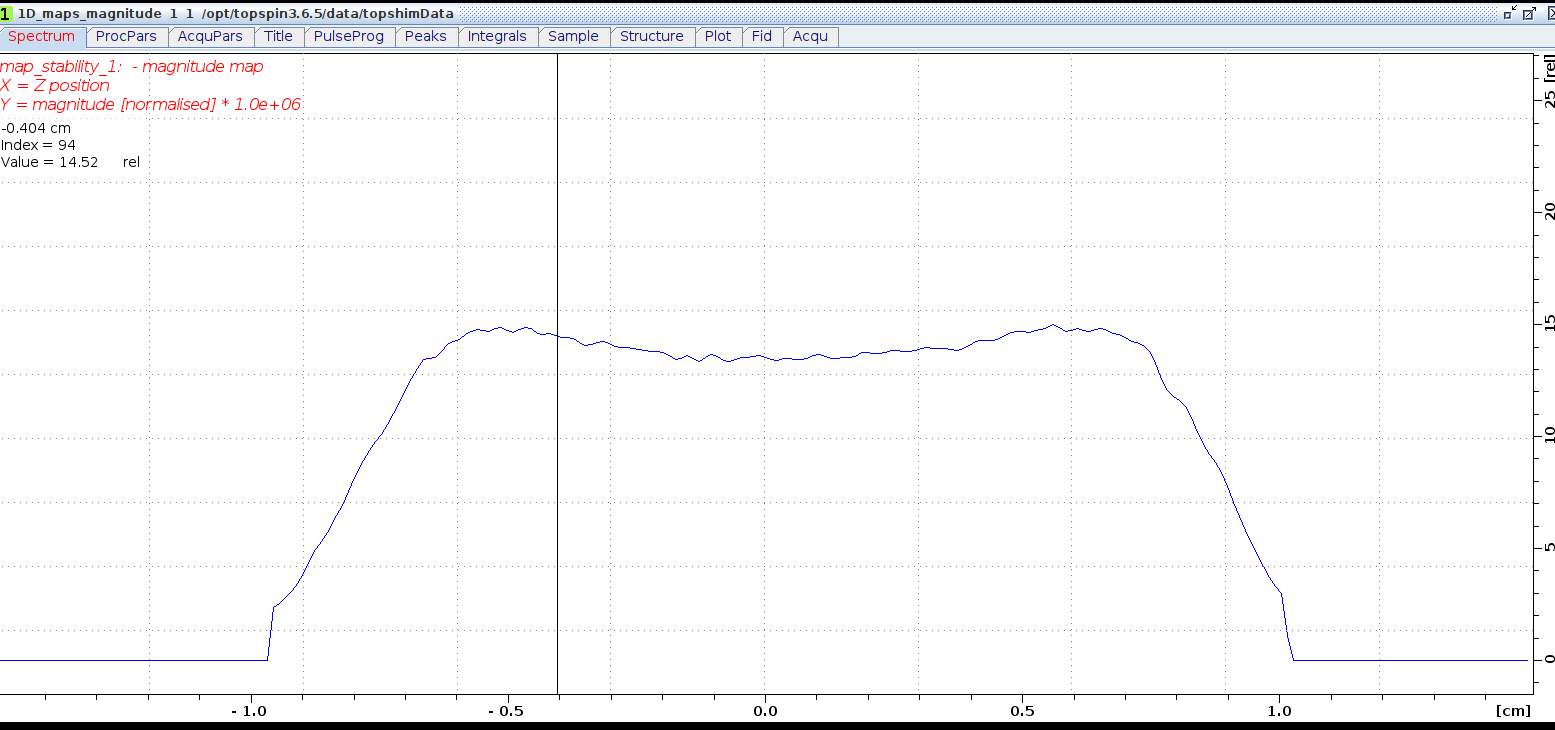Screen dimensions: 1555x730
Task: Maximize the dataset window with the expand-arrow icon
Action: click(1528, 14)
